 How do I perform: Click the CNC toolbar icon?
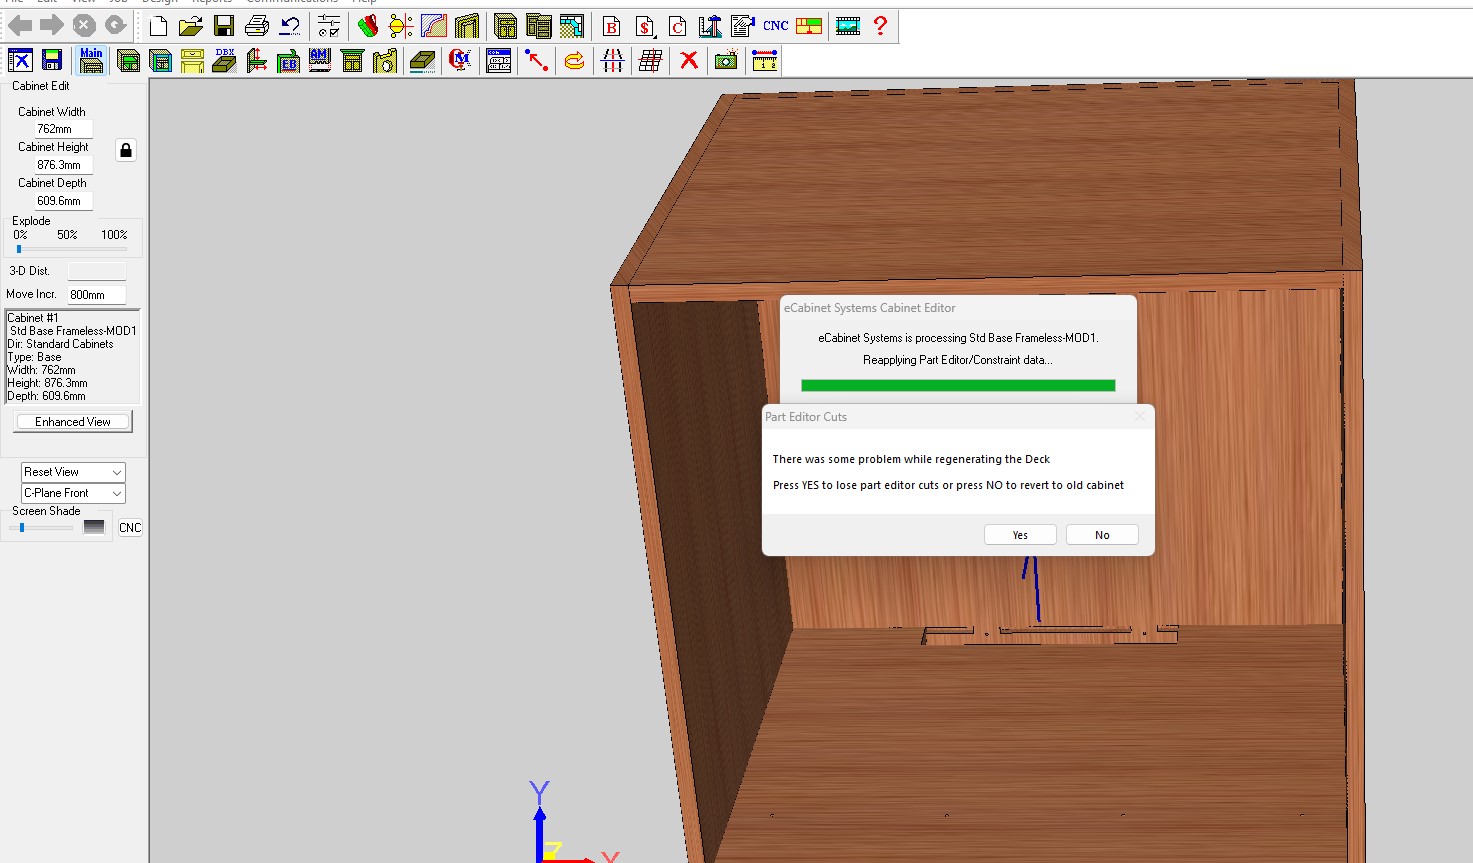[776, 26]
